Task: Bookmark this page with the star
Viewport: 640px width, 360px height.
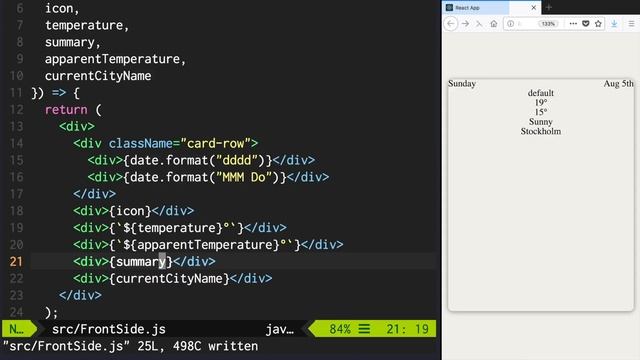Action: pos(598,24)
